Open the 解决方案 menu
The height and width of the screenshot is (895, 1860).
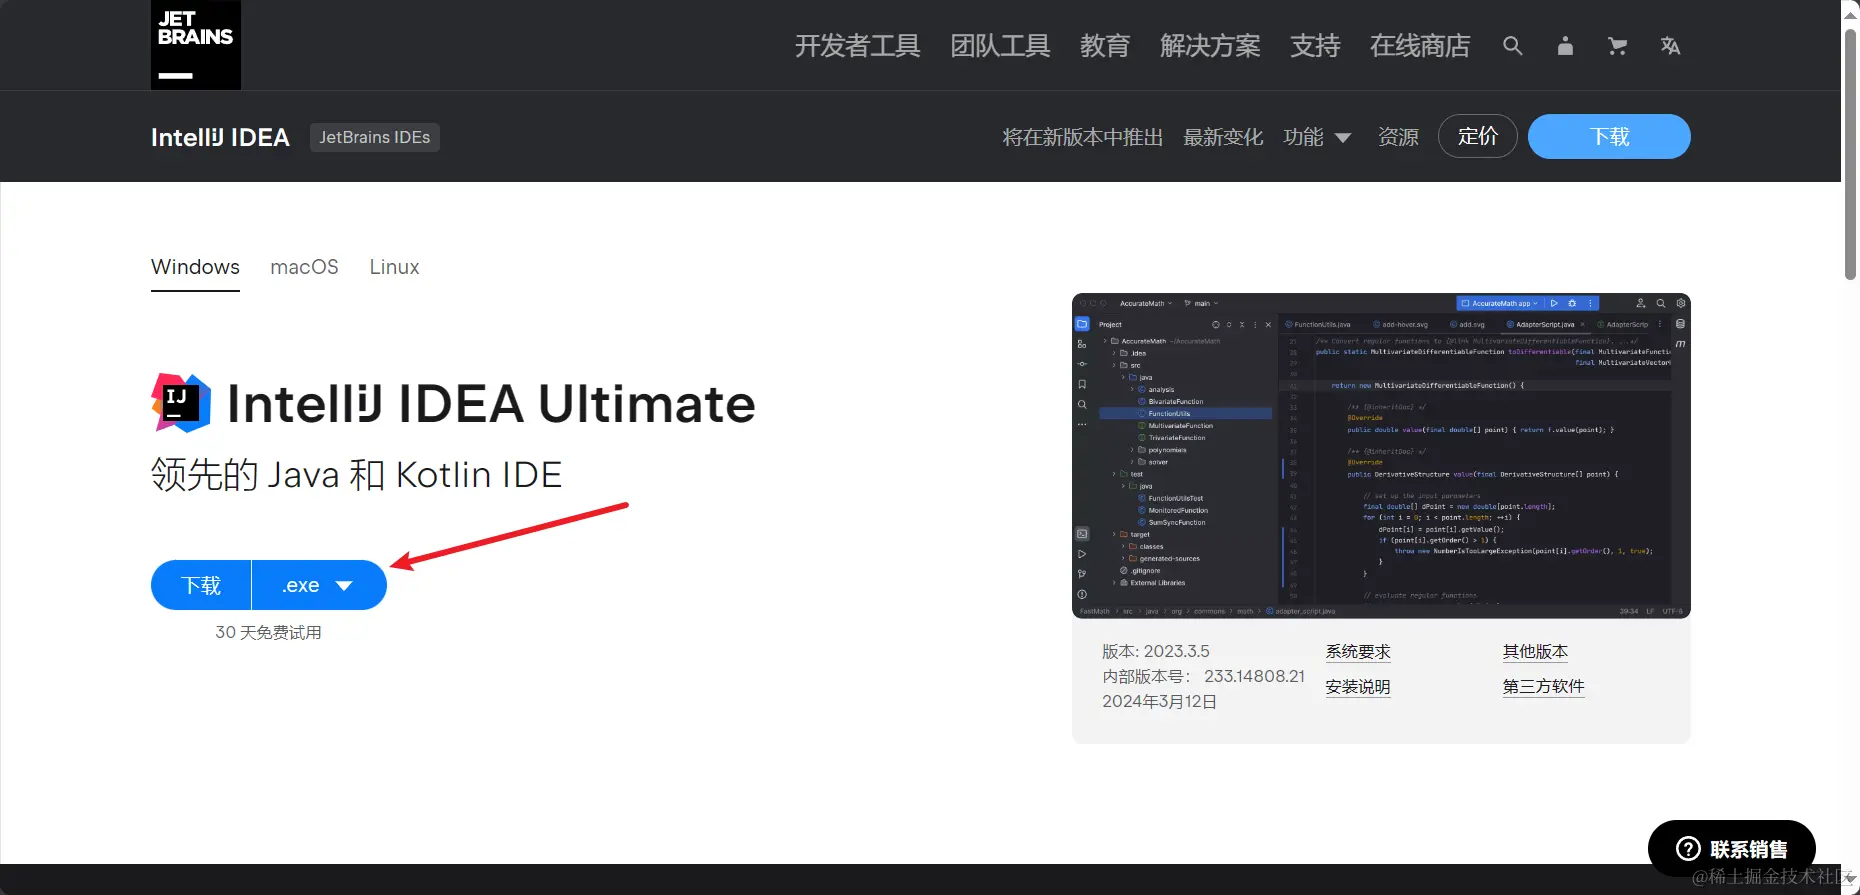1210,46
